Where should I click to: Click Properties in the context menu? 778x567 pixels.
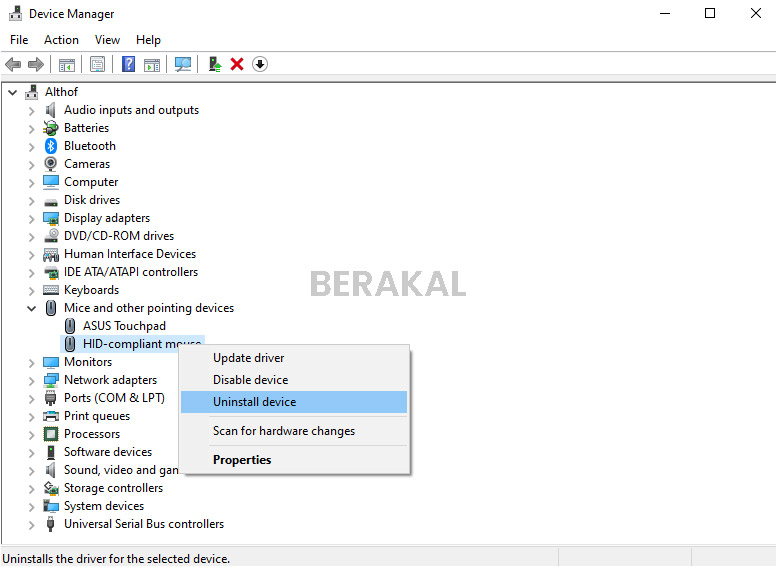coord(242,460)
